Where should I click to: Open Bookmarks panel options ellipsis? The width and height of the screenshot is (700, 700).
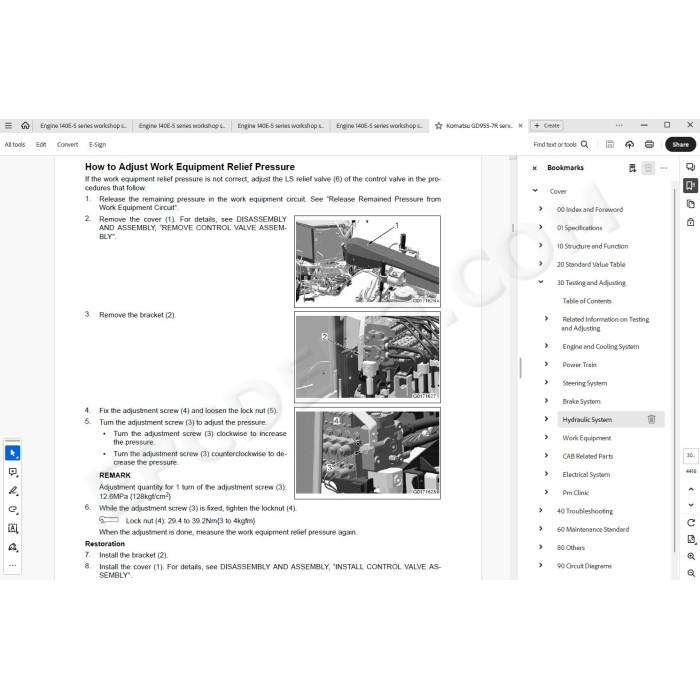(x=664, y=168)
